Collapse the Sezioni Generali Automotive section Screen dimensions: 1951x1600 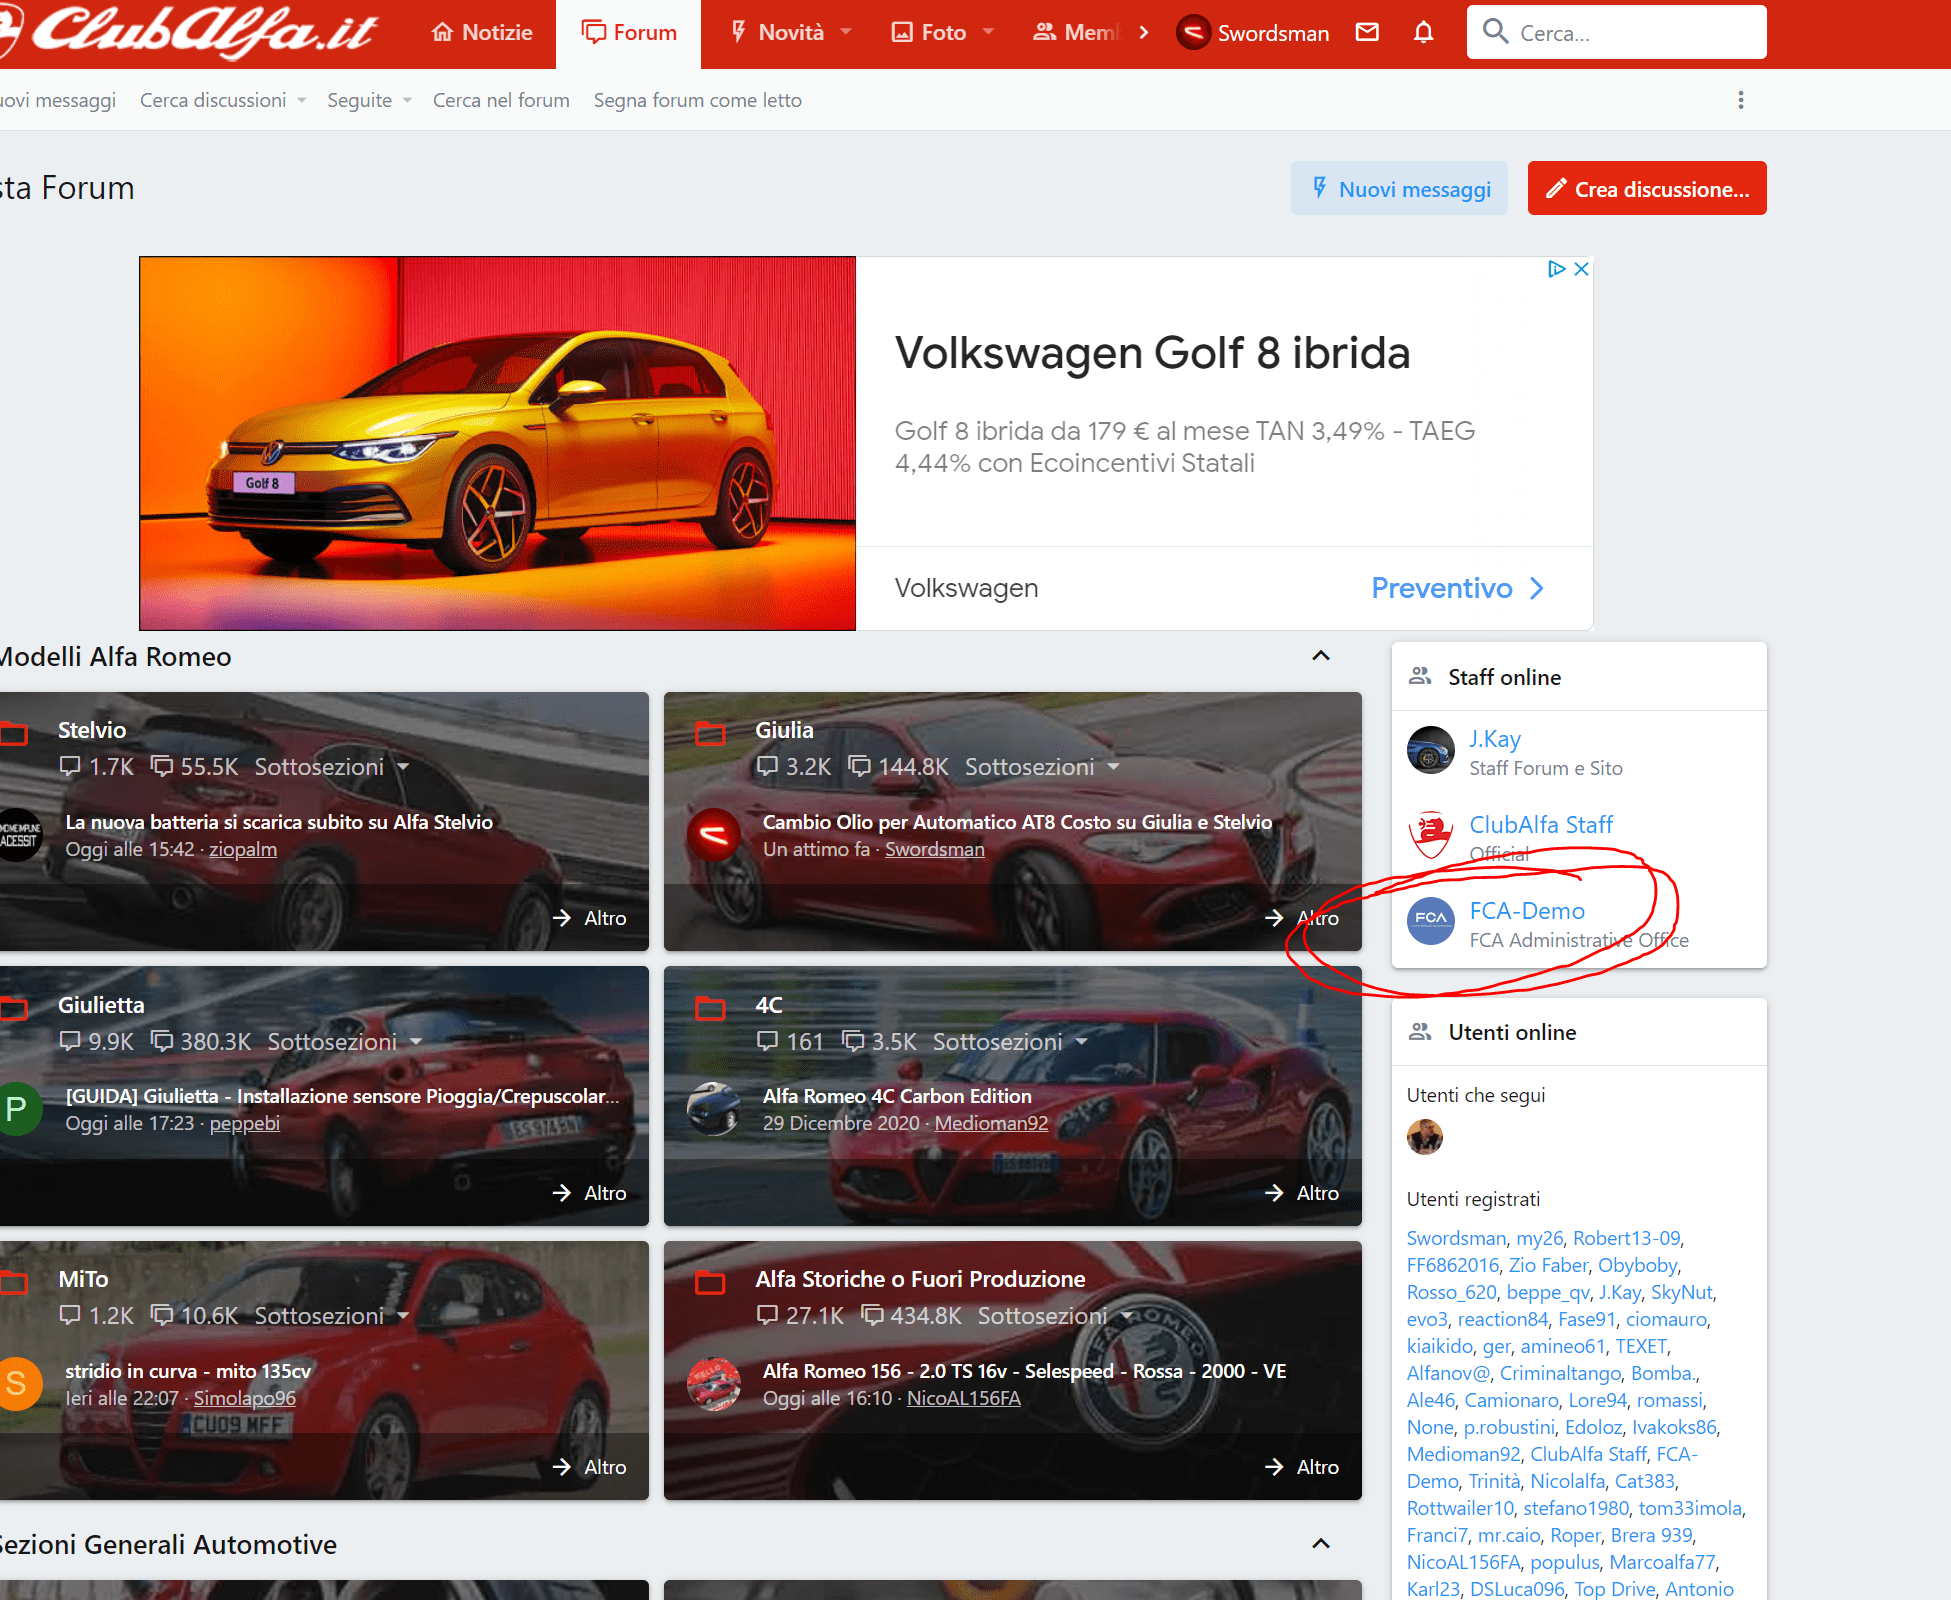pyautogui.click(x=1321, y=1544)
